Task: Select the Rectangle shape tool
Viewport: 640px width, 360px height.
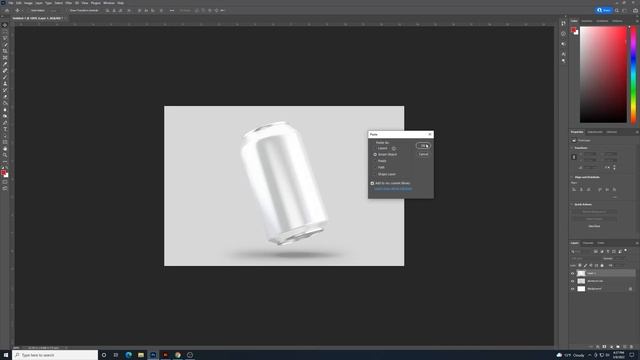Action: pos(5,142)
